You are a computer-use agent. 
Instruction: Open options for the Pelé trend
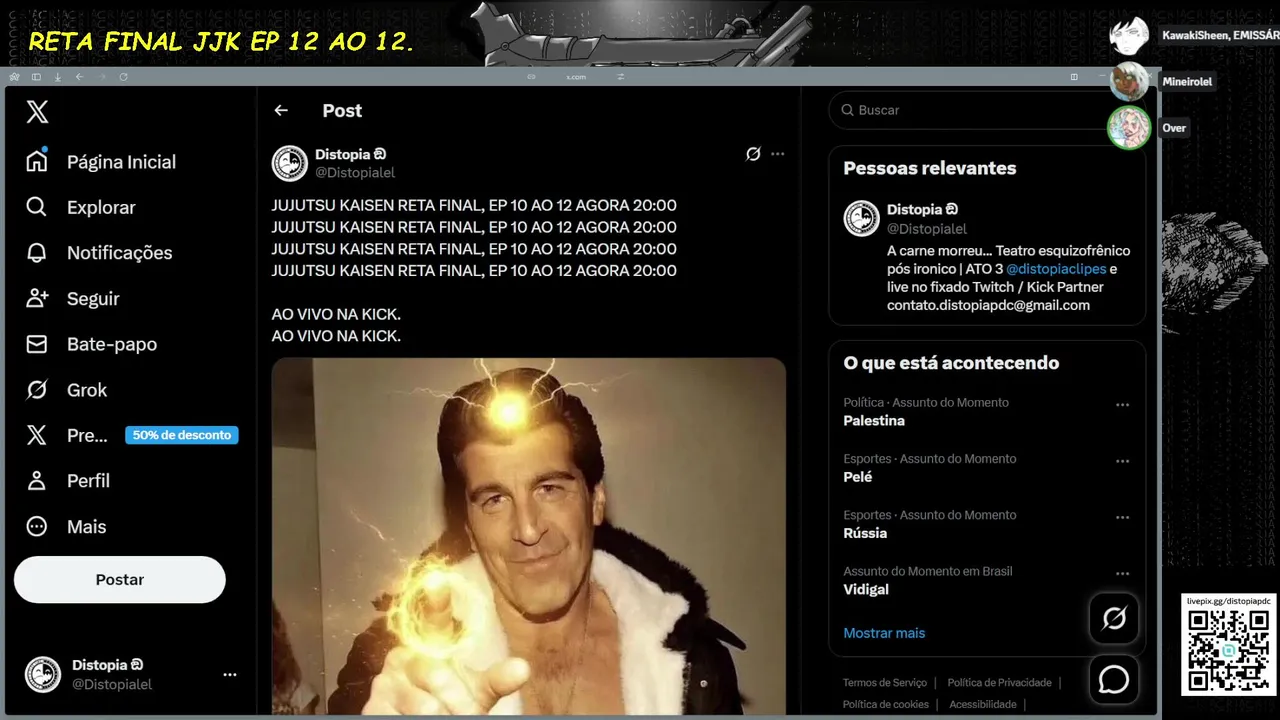[x=1123, y=461]
